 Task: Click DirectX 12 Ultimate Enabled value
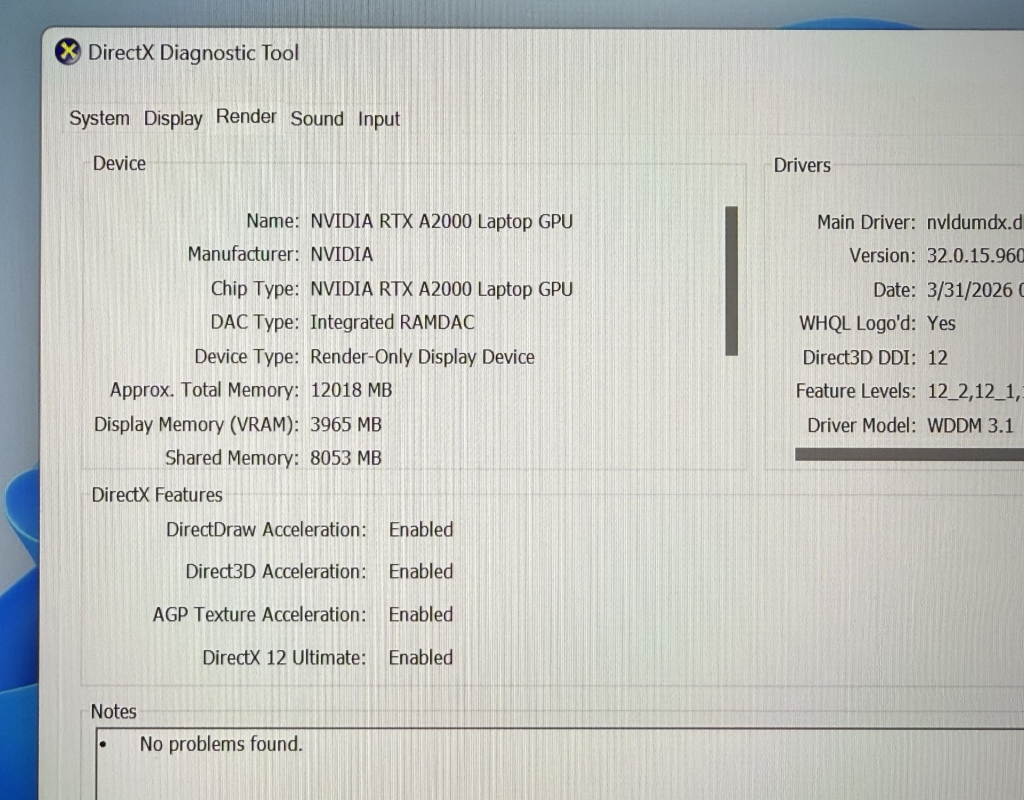pyautogui.click(x=421, y=658)
